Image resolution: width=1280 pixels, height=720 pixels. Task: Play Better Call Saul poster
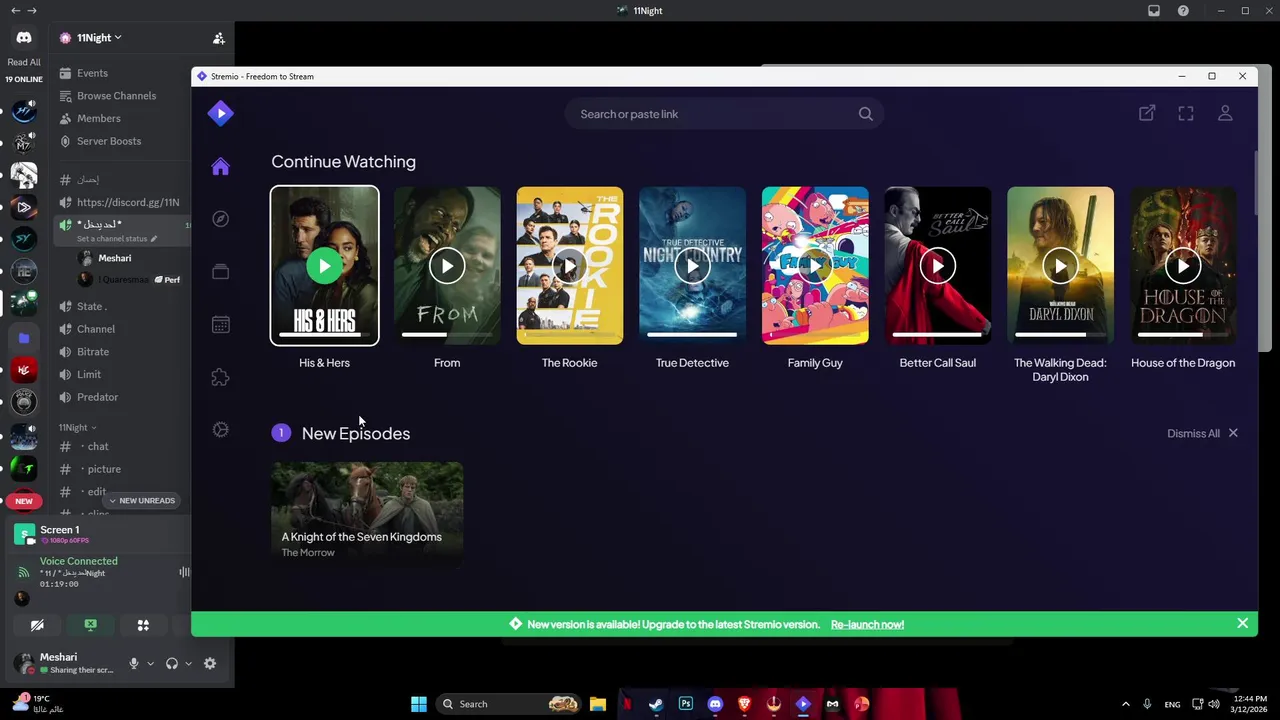(x=938, y=266)
